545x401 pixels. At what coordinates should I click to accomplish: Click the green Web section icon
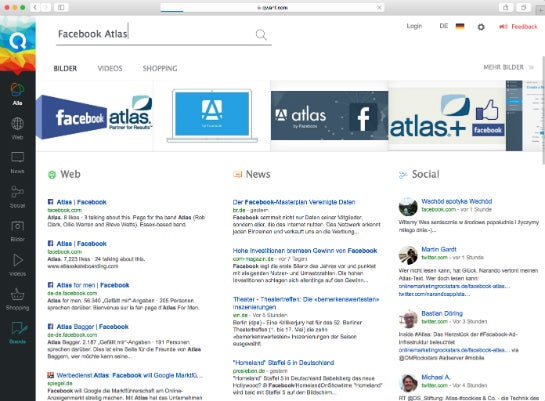(x=52, y=175)
